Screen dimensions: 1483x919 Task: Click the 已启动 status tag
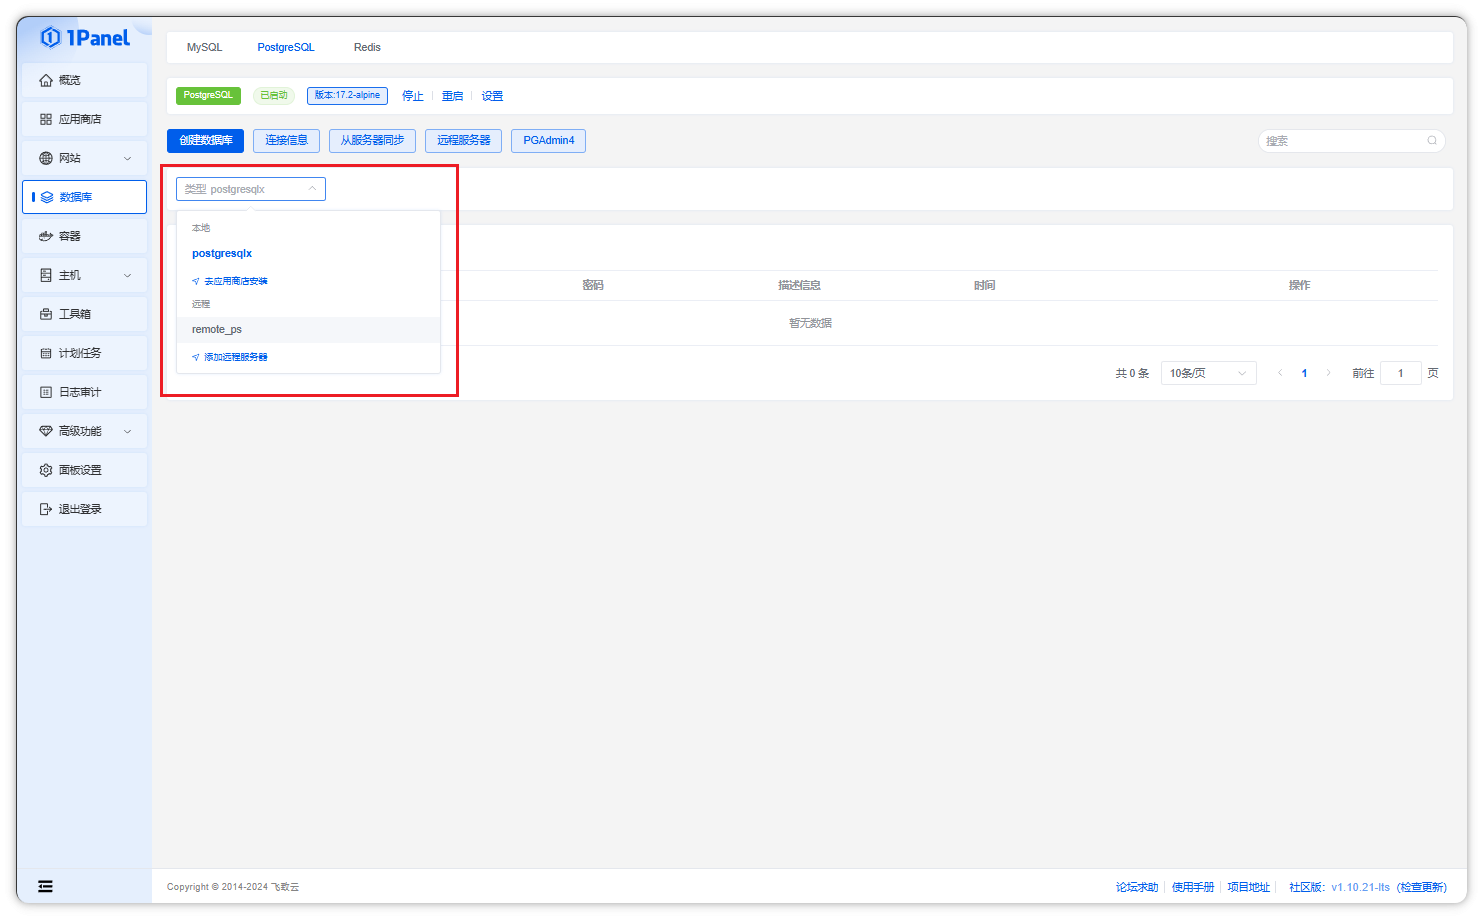tap(274, 96)
